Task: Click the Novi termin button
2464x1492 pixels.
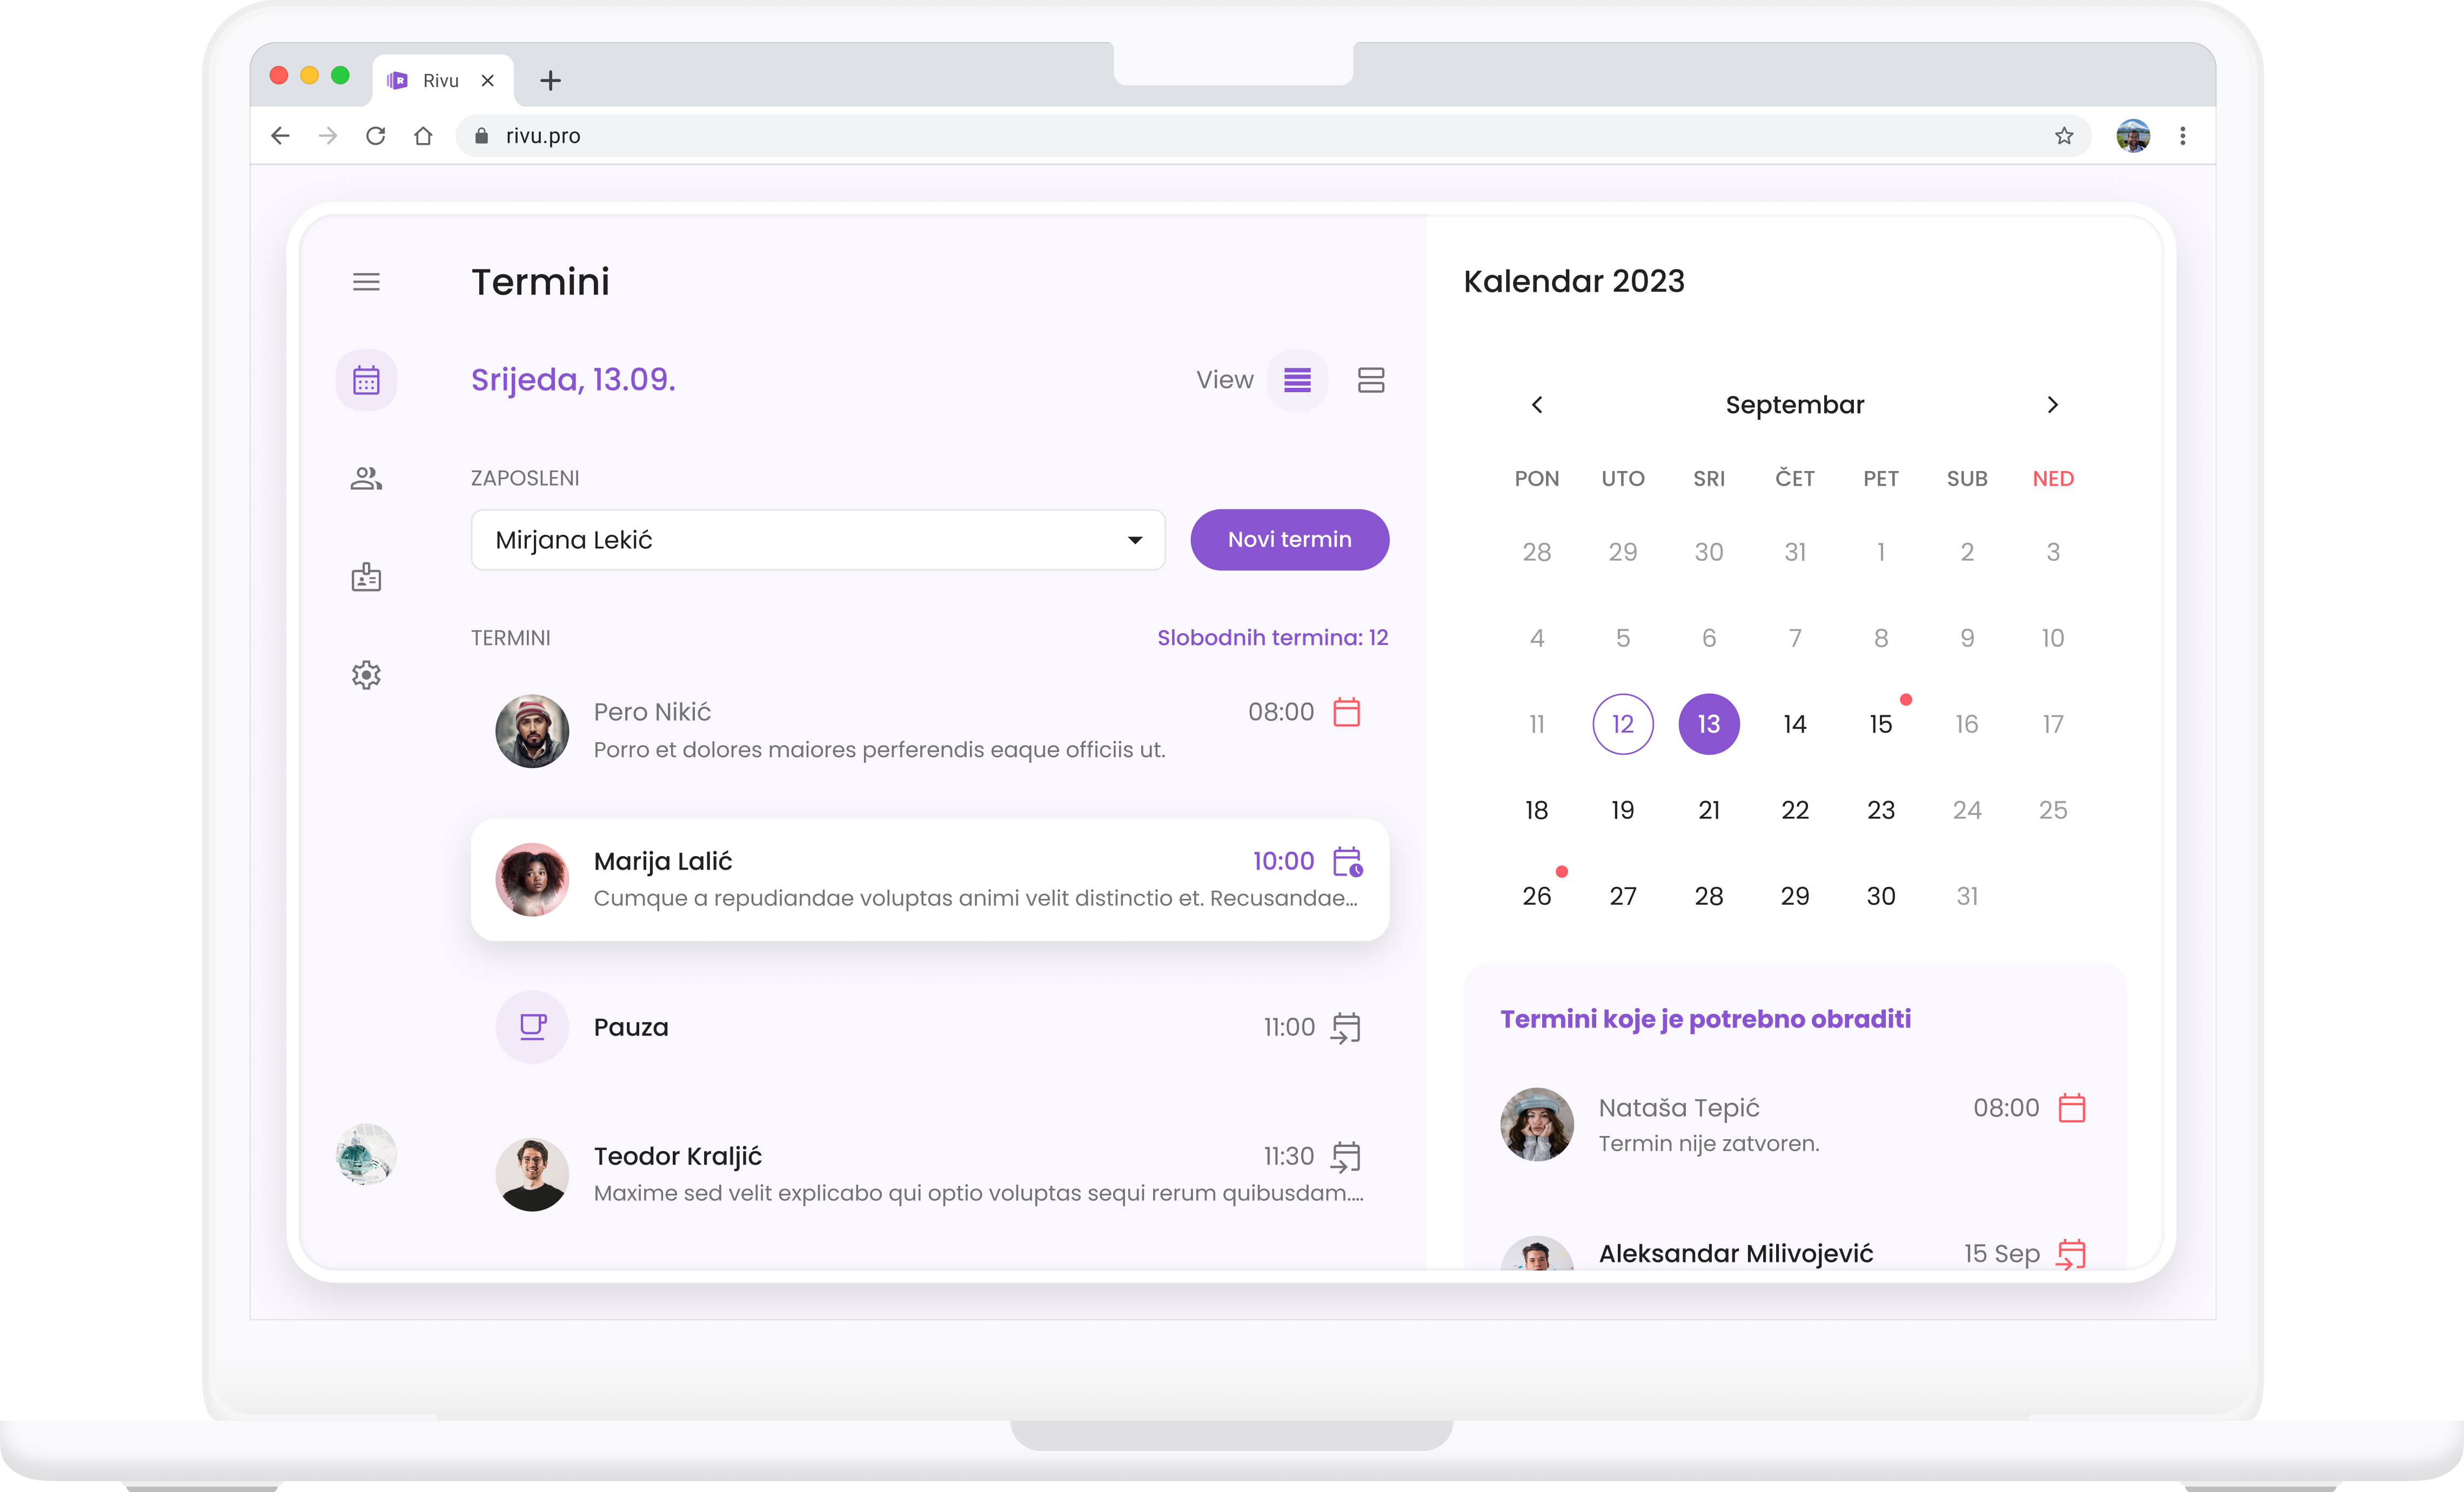Action: pyautogui.click(x=1289, y=540)
